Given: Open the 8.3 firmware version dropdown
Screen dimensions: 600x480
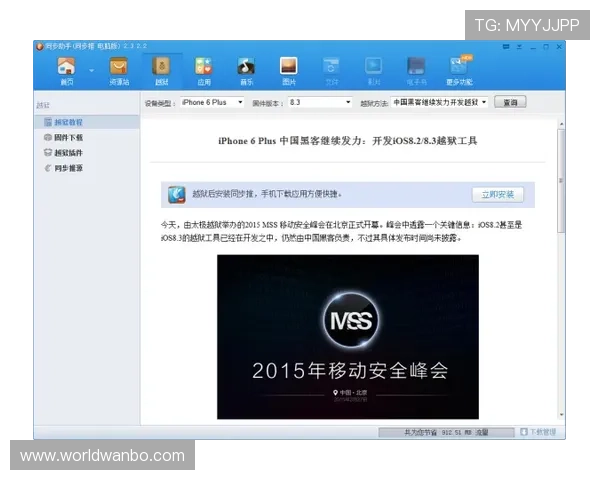Looking at the screenshot, I should [x=320, y=102].
